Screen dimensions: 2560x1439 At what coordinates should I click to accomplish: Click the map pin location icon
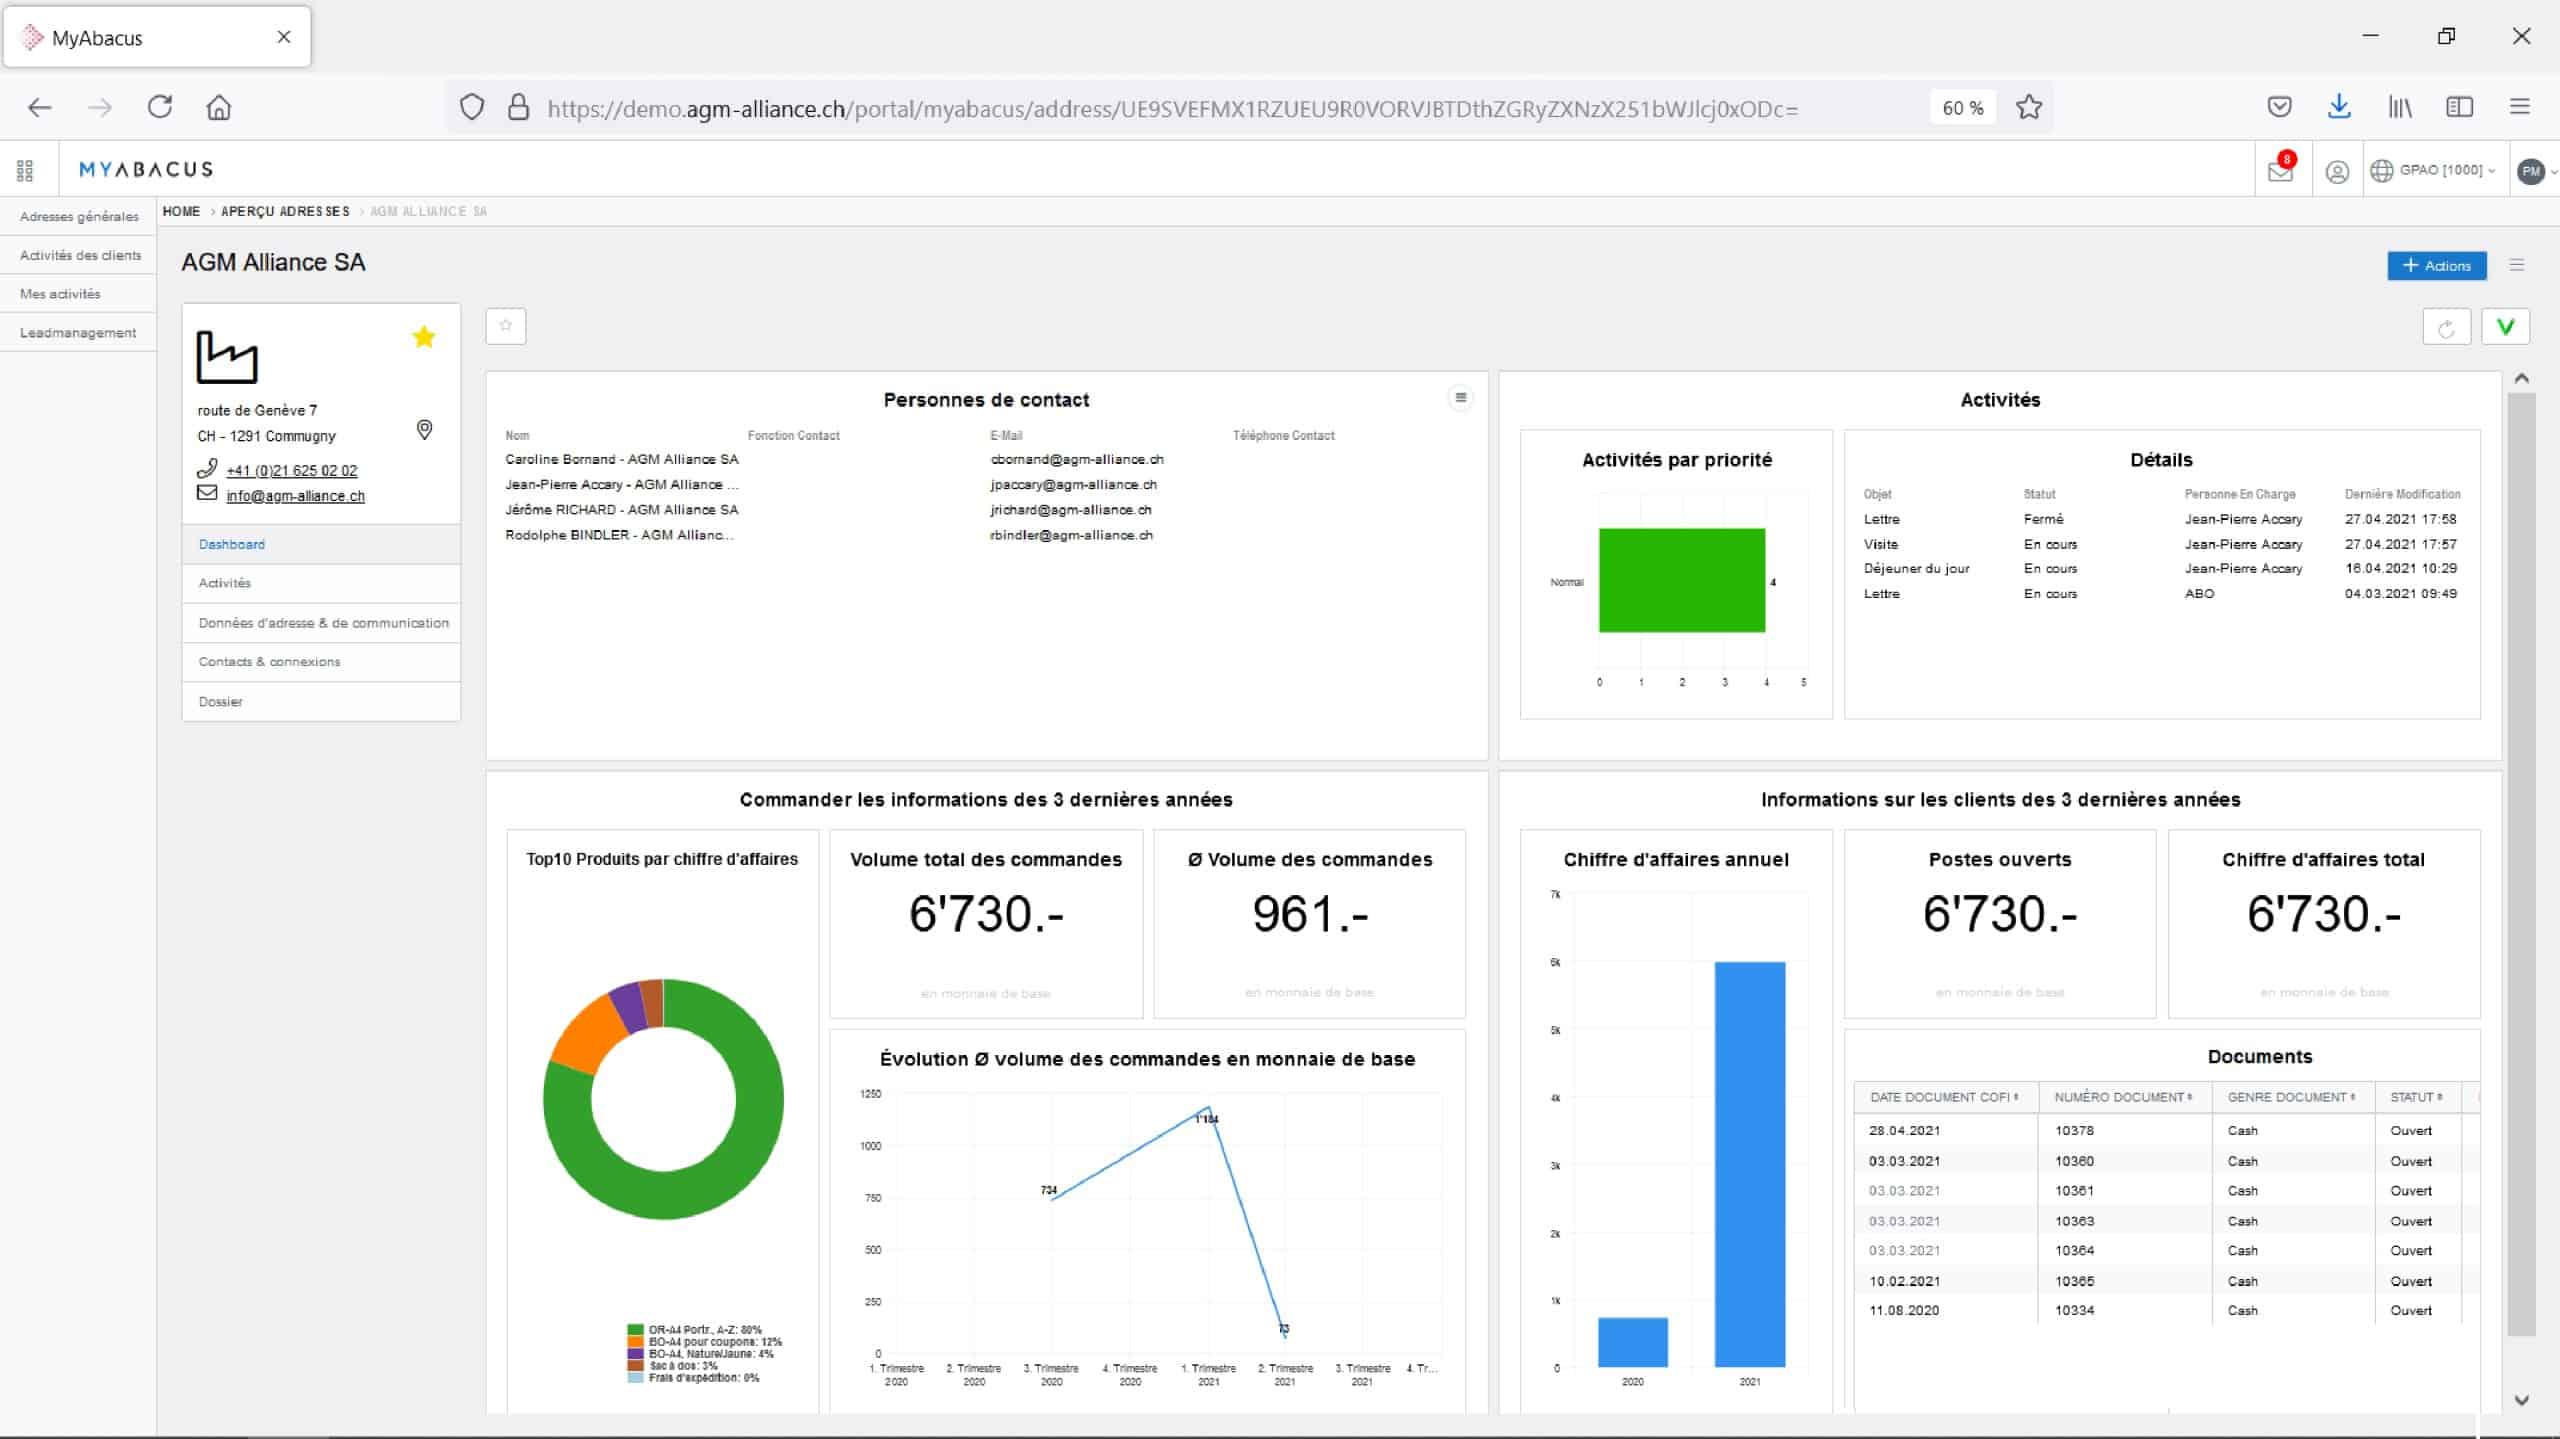(x=424, y=430)
